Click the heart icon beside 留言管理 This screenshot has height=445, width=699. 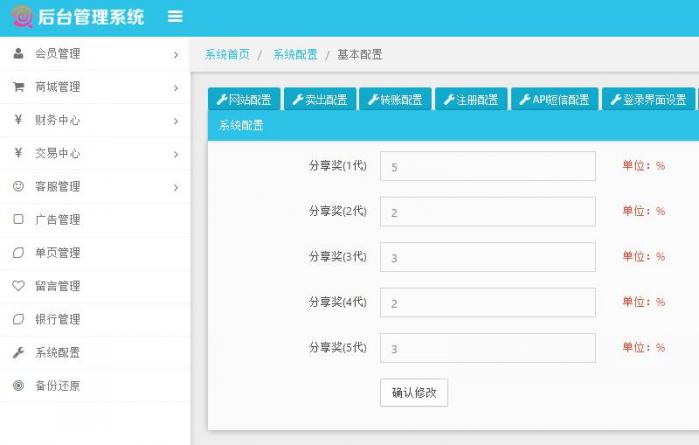18,286
